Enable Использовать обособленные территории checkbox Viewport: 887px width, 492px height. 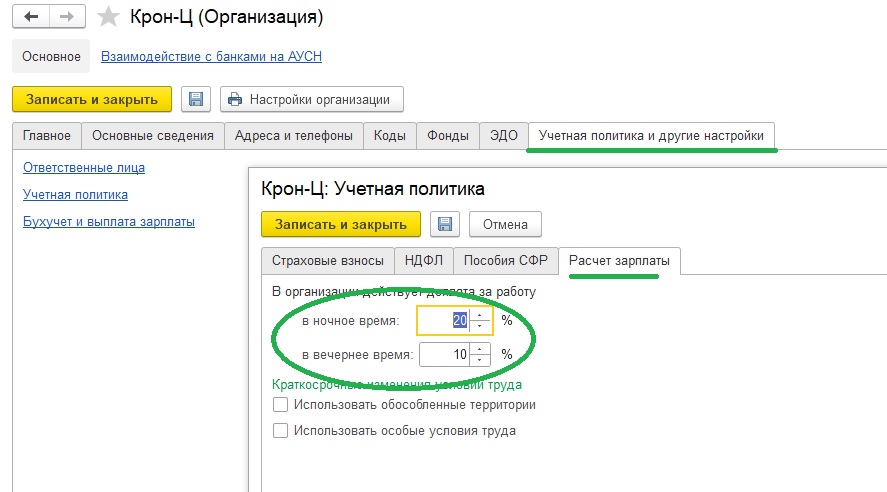pos(280,405)
